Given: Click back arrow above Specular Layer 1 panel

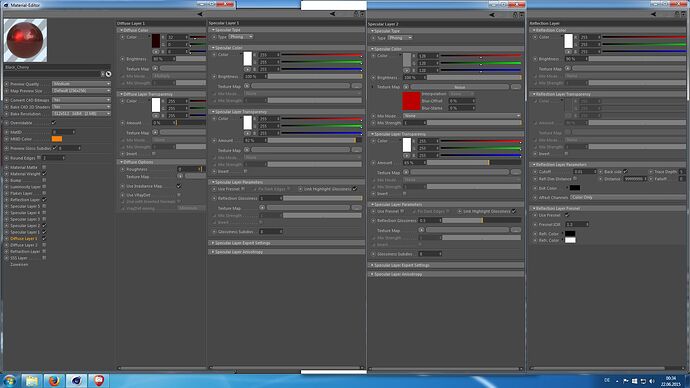Looking at the screenshot, I should click(332, 14).
